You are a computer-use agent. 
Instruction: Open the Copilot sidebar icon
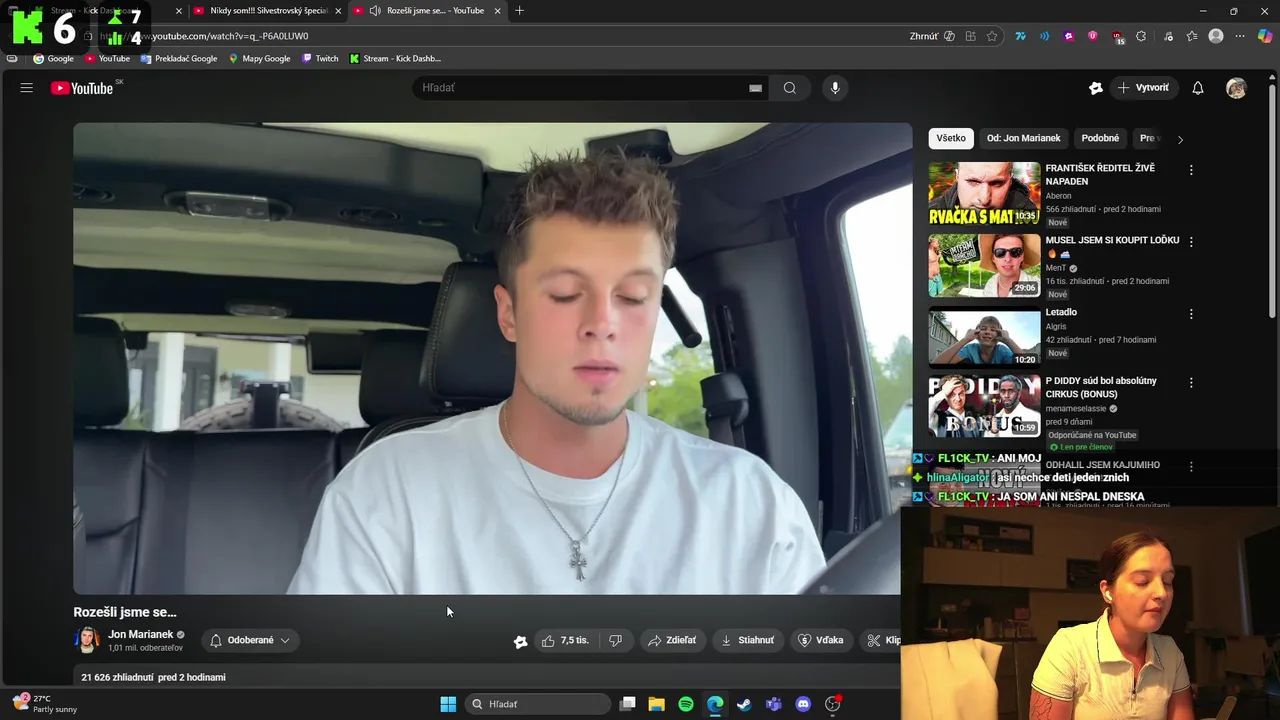tap(1265, 36)
